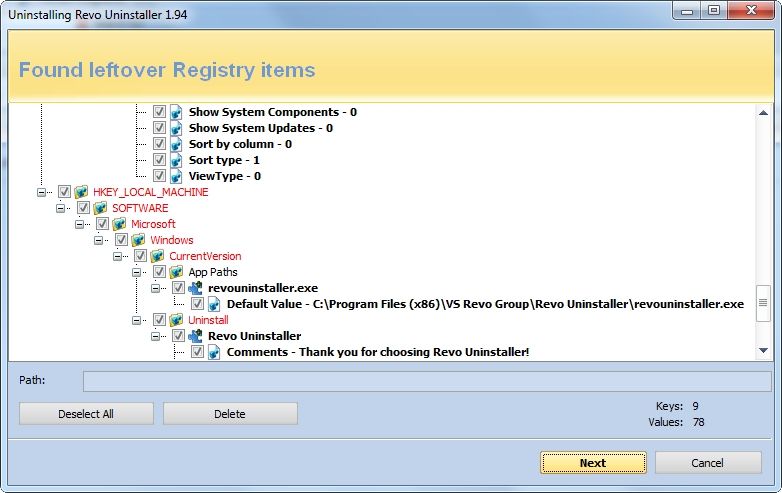Viewport: 782px width, 493px height.
Task: Click the ViewType value icon
Action: coord(176,176)
